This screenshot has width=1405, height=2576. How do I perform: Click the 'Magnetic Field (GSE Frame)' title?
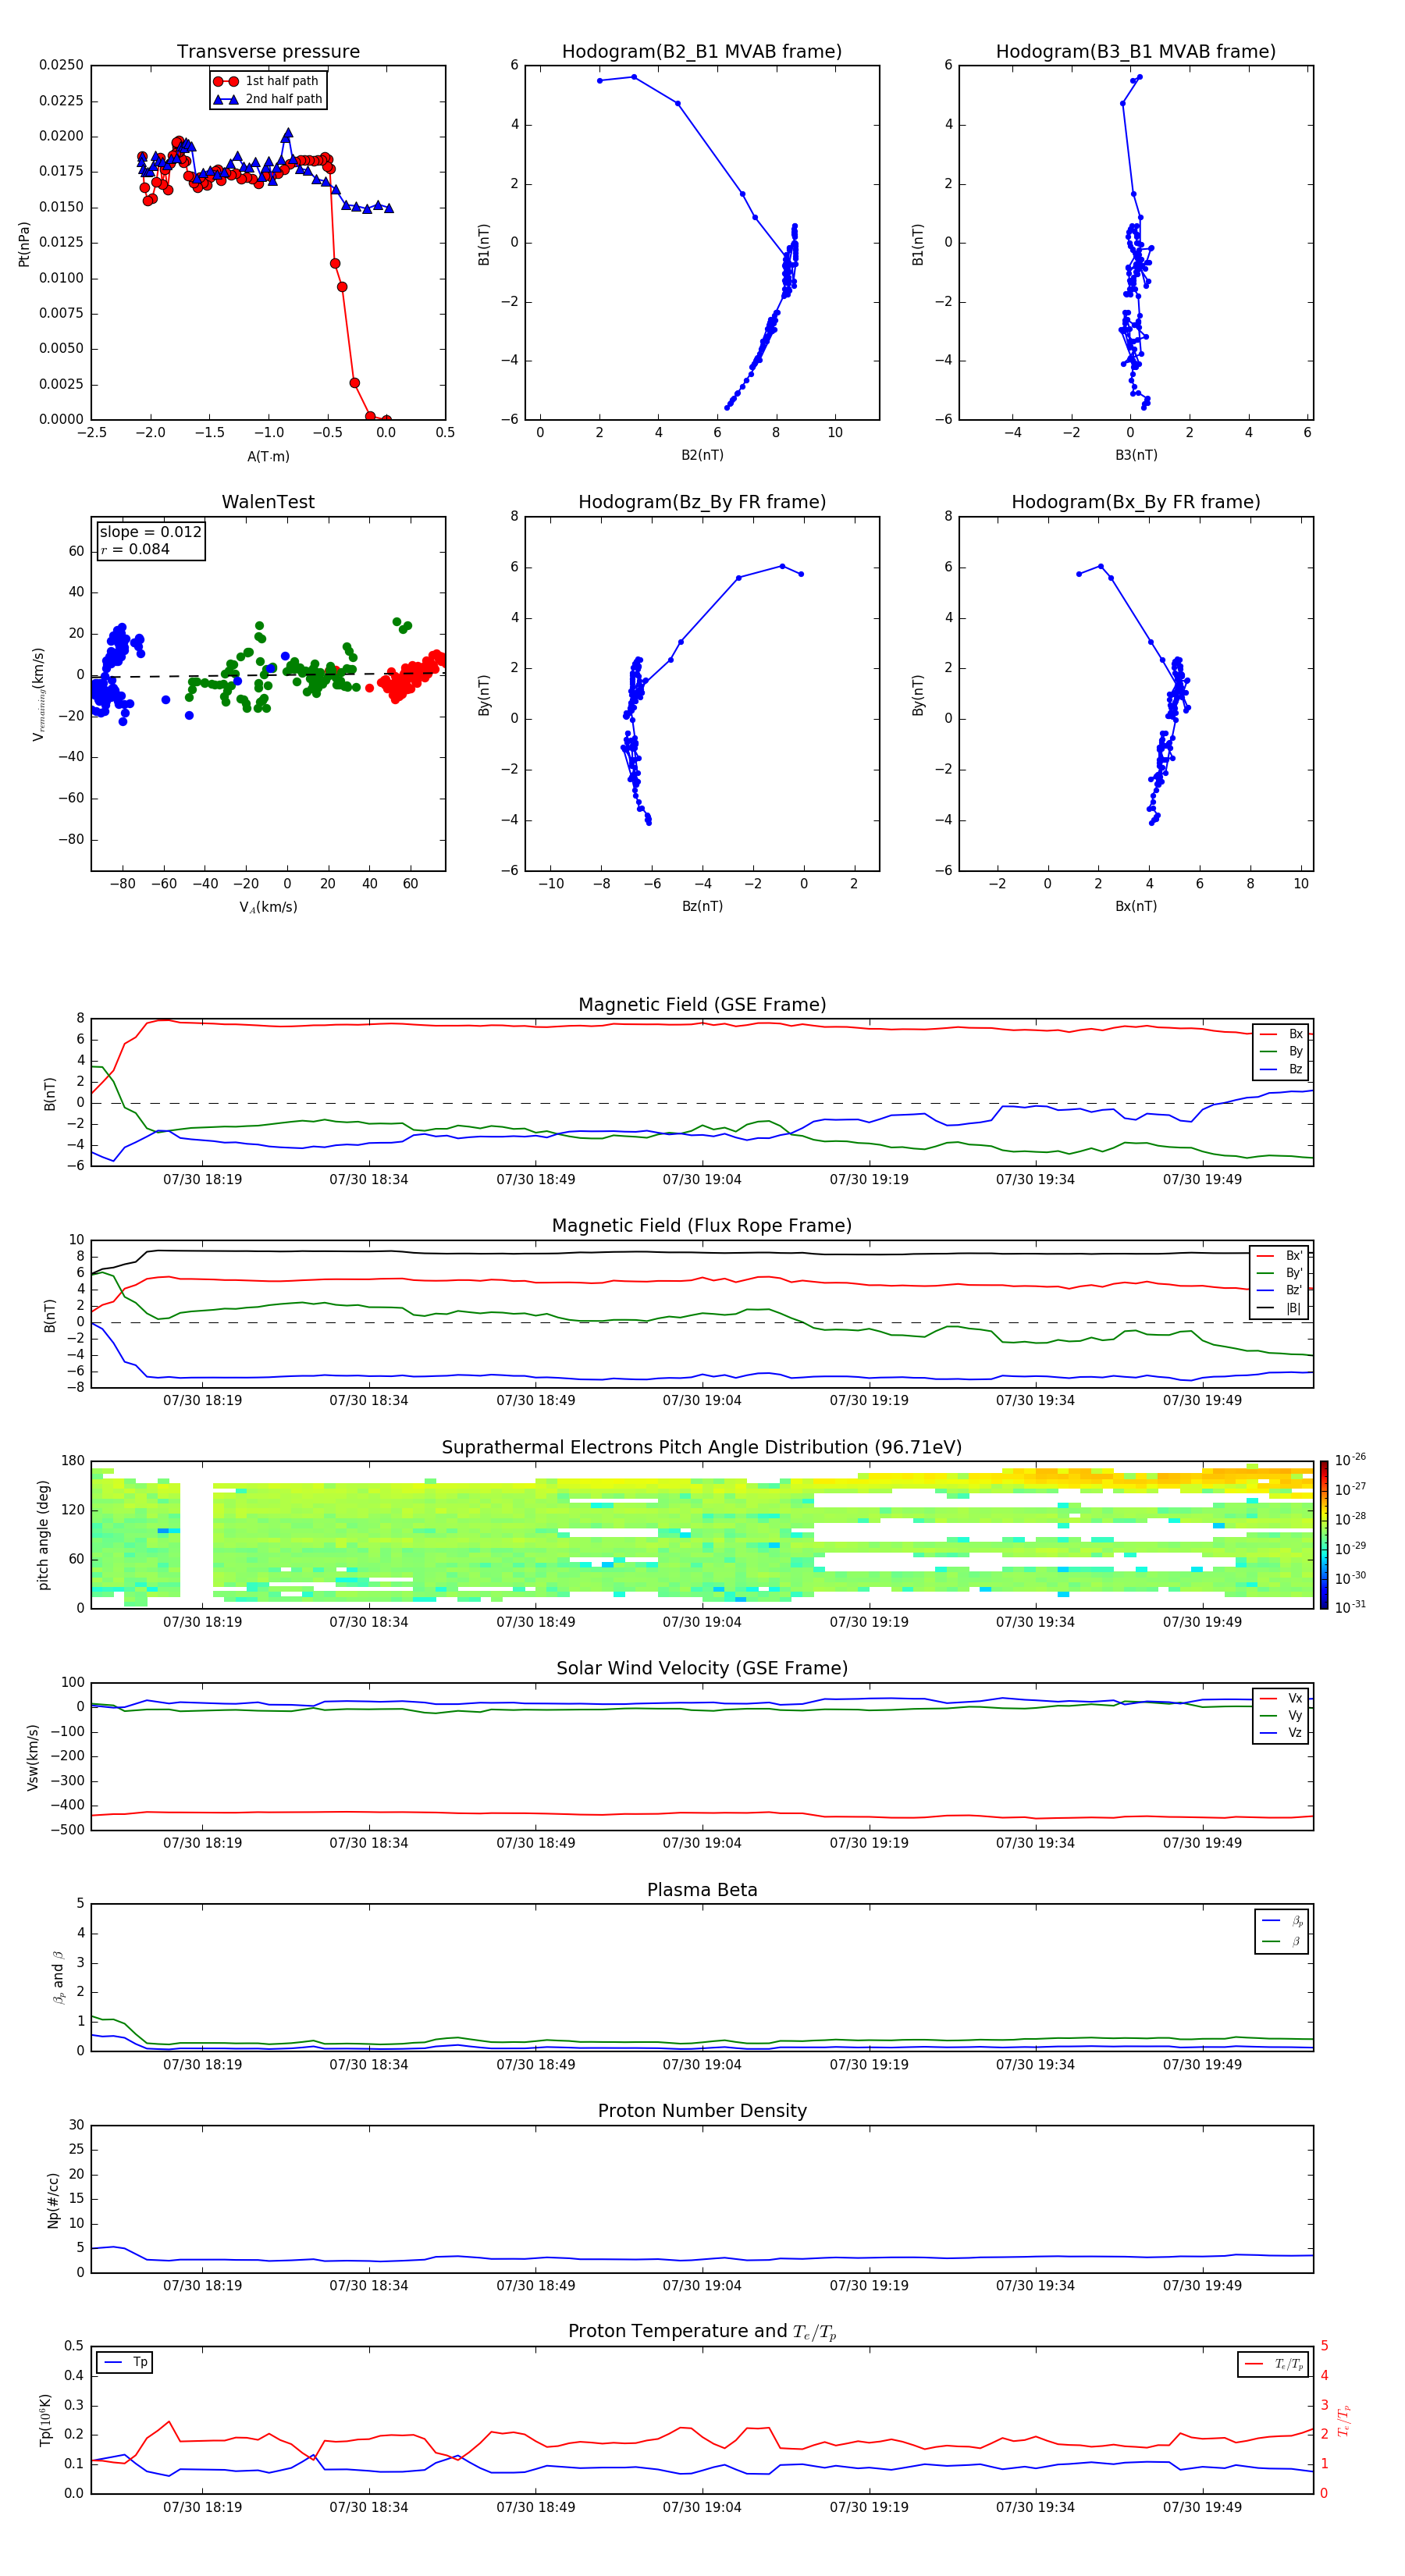[x=702, y=1005]
